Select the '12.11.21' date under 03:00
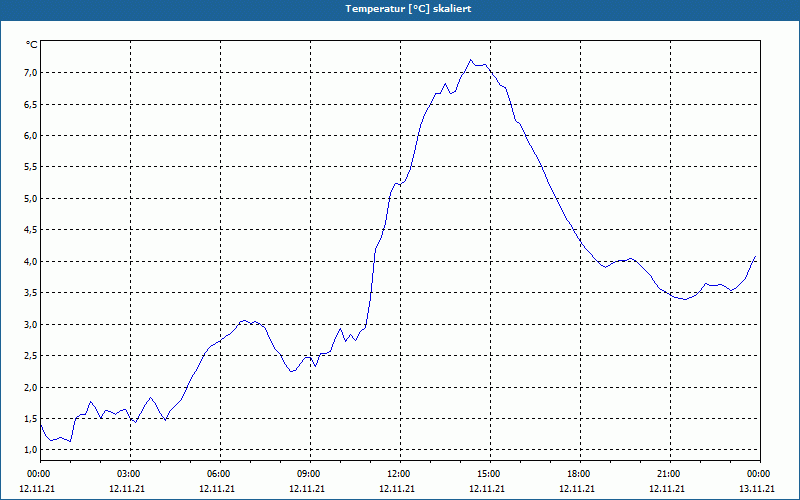The image size is (800, 500). click(x=127, y=488)
